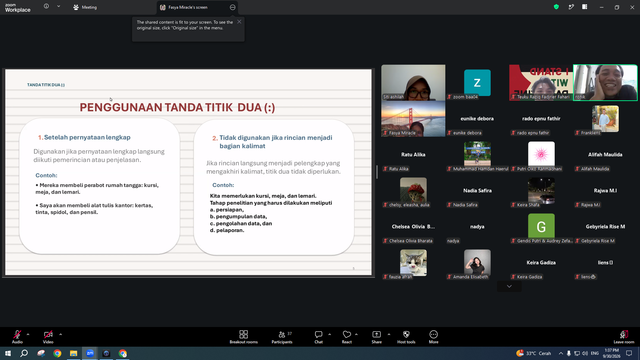Select Teuku Rafiq Fadhier Fahari's video tile

[x=541, y=82]
